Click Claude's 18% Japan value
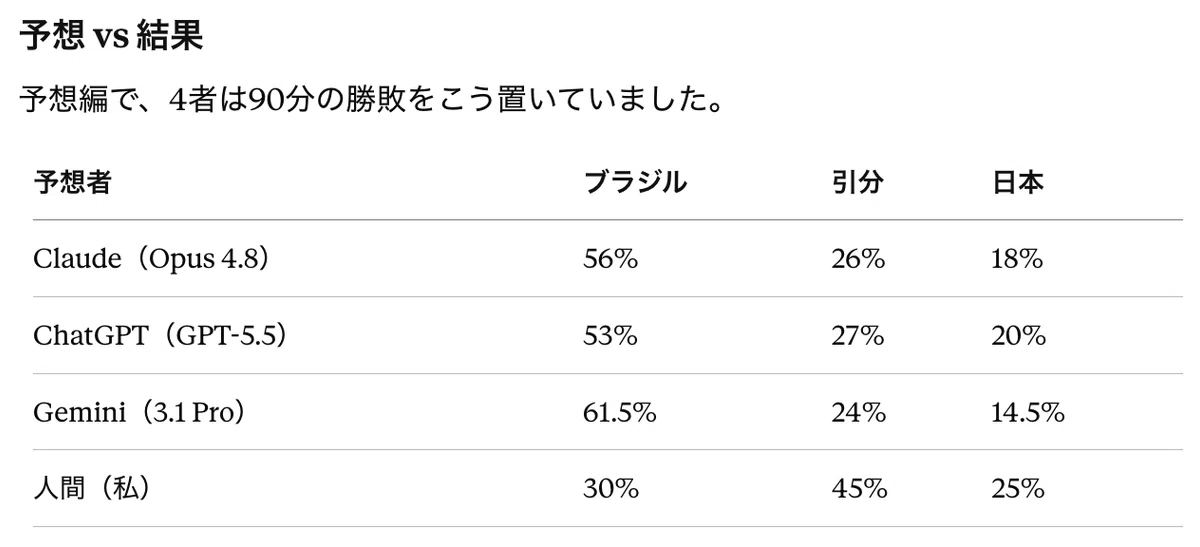The image size is (1200, 547). click(1017, 259)
